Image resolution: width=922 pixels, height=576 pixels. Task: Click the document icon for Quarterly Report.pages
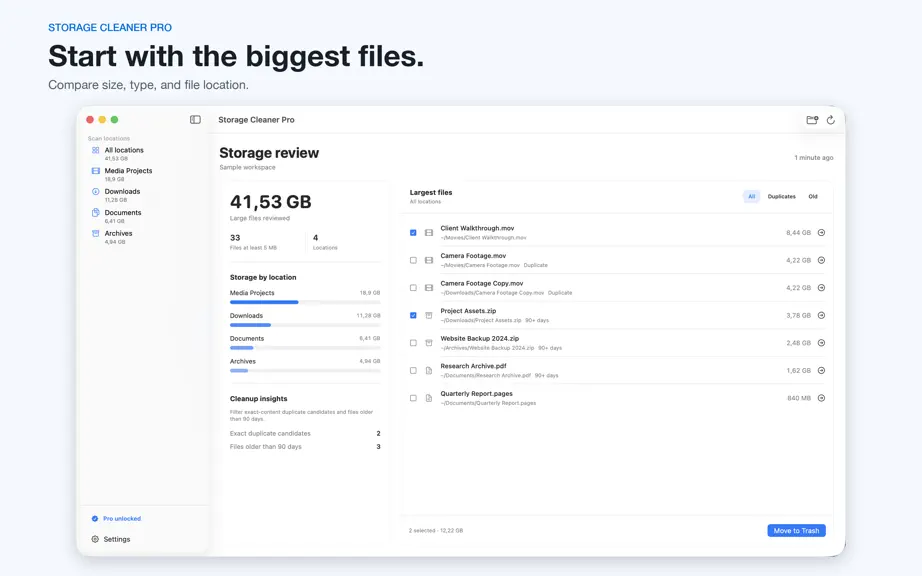[429, 398]
